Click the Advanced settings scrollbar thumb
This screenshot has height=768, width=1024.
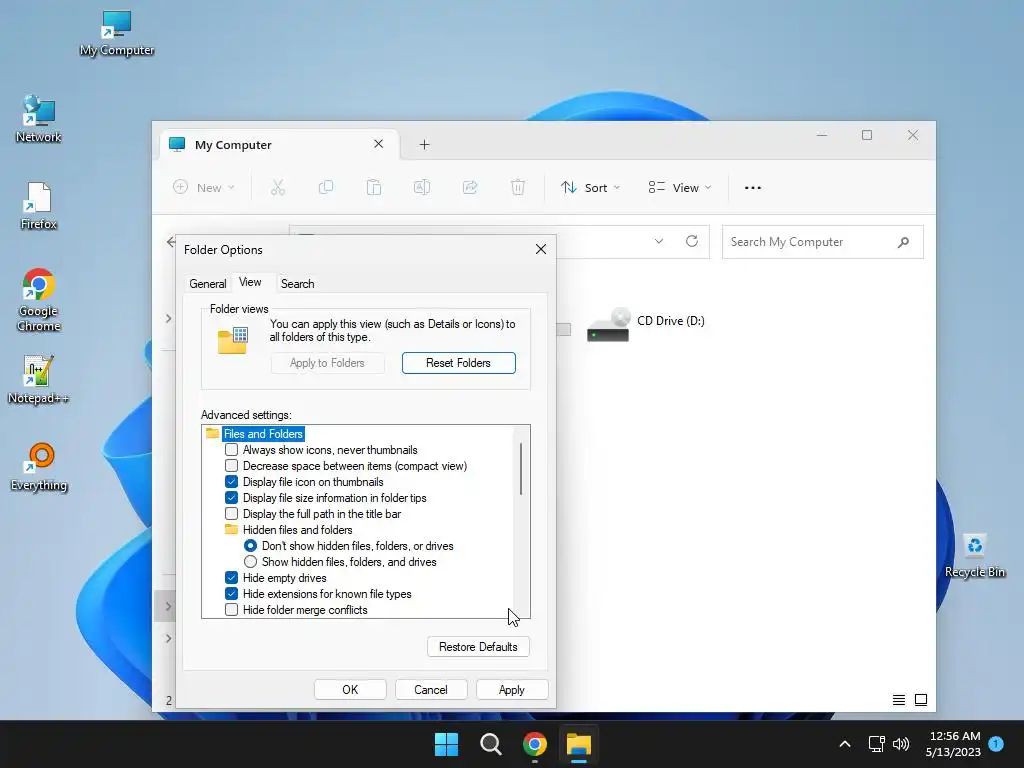click(x=520, y=468)
